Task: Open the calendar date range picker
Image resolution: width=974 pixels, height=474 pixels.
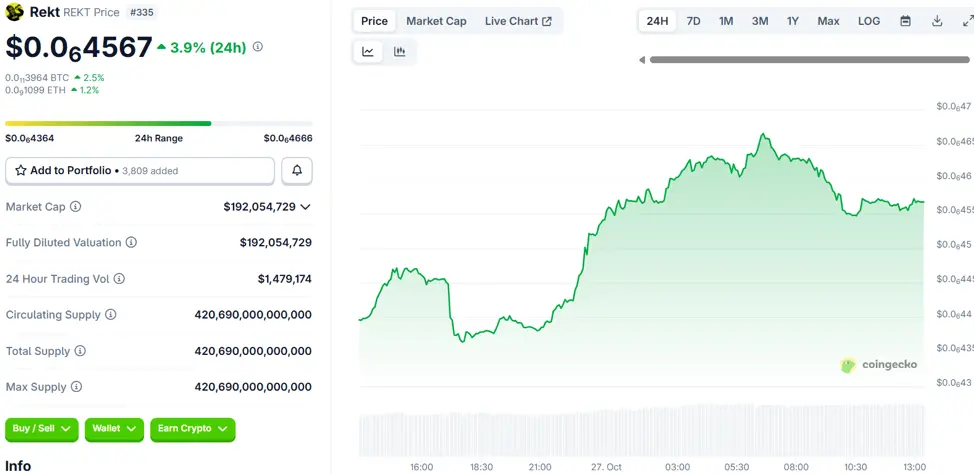Action: click(x=905, y=21)
